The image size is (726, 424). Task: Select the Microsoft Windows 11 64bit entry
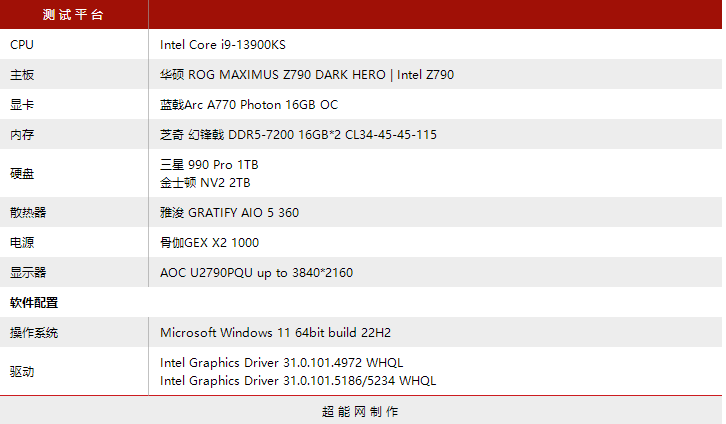click(260, 332)
